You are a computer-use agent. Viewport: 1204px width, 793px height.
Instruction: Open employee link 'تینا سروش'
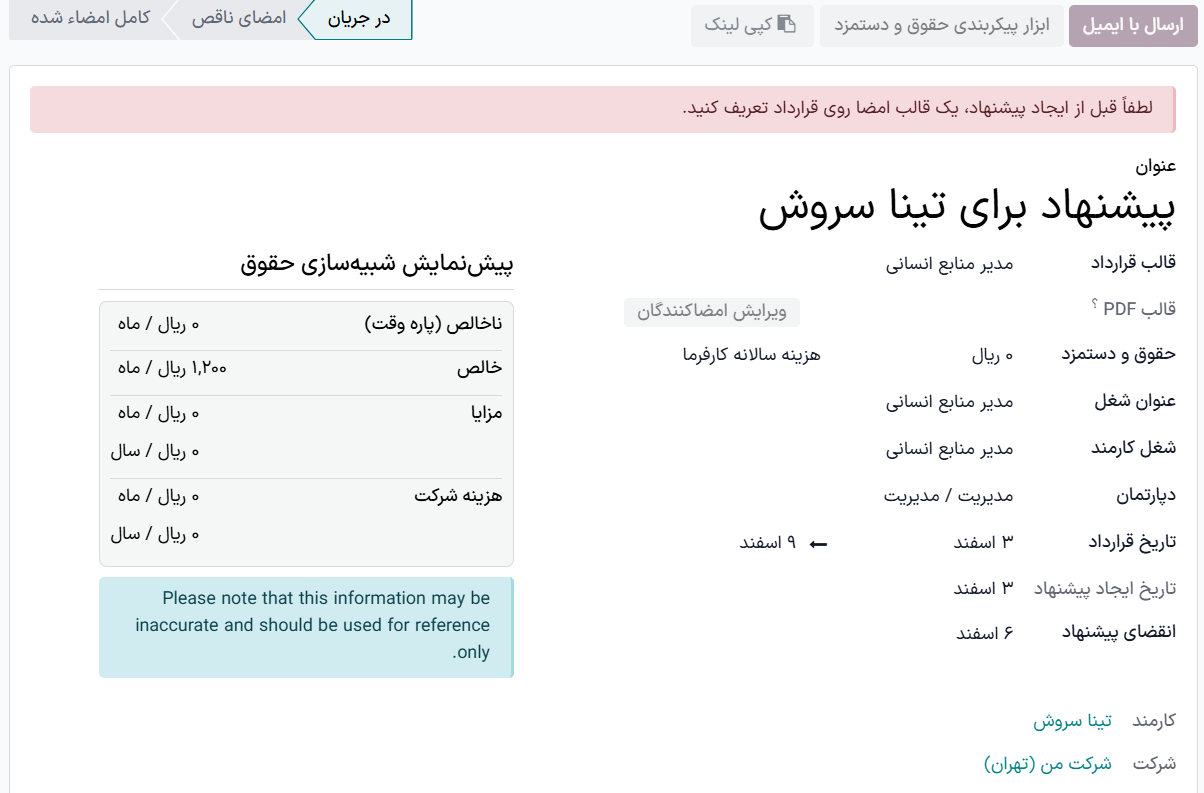pos(1072,721)
